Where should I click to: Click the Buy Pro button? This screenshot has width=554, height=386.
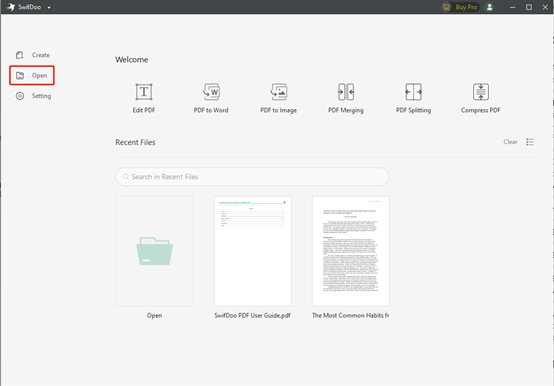(460, 7)
